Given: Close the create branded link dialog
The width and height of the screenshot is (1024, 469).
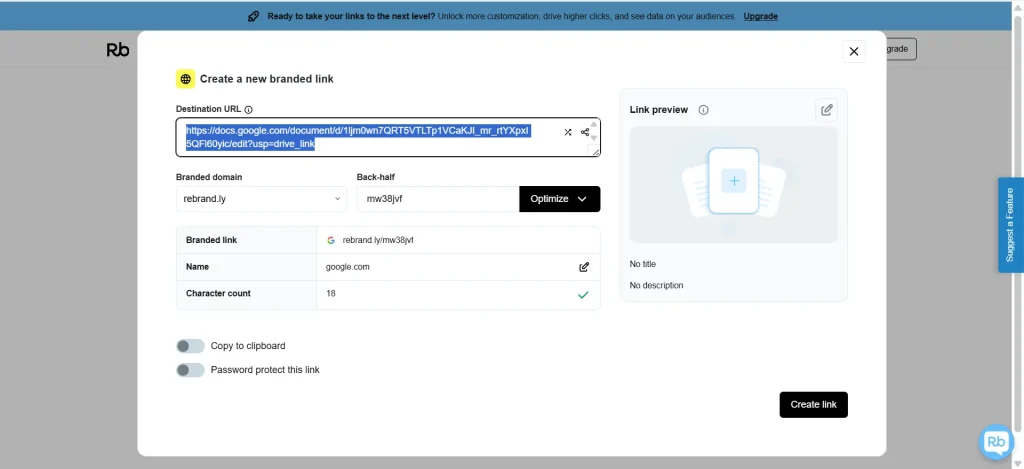Looking at the screenshot, I should point(854,52).
